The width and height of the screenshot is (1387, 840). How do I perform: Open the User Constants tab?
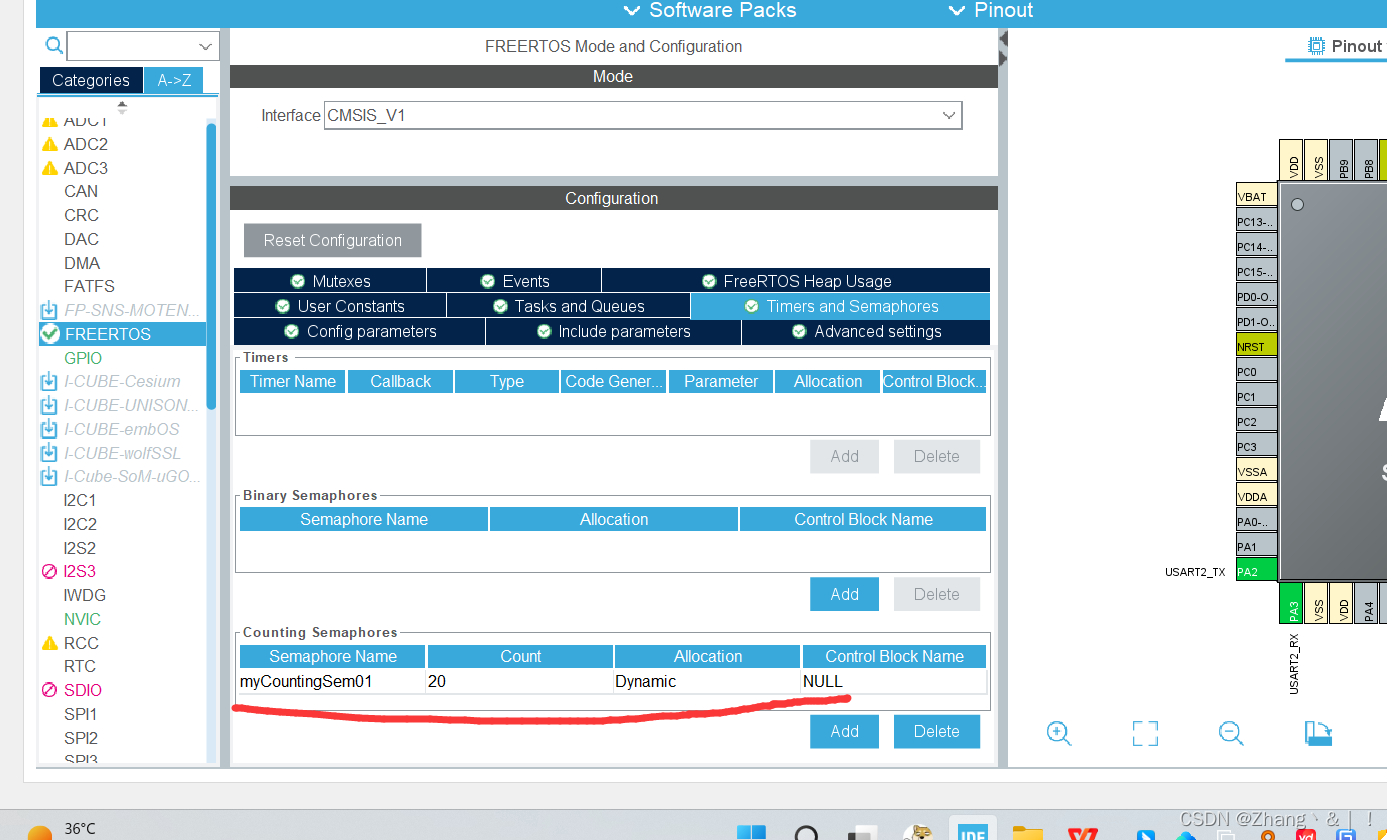(x=340, y=306)
